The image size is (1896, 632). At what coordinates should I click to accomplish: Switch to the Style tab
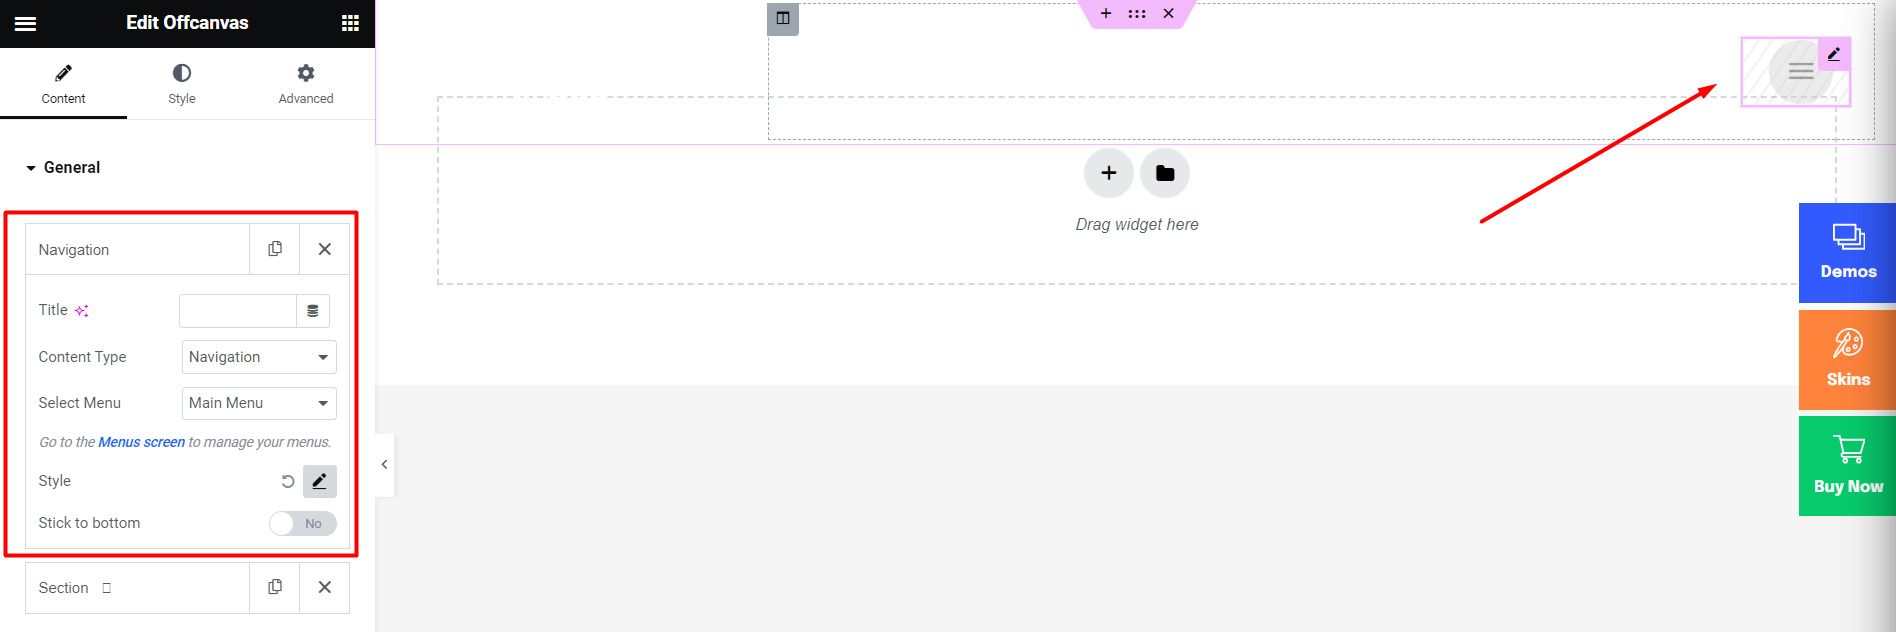click(x=182, y=84)
